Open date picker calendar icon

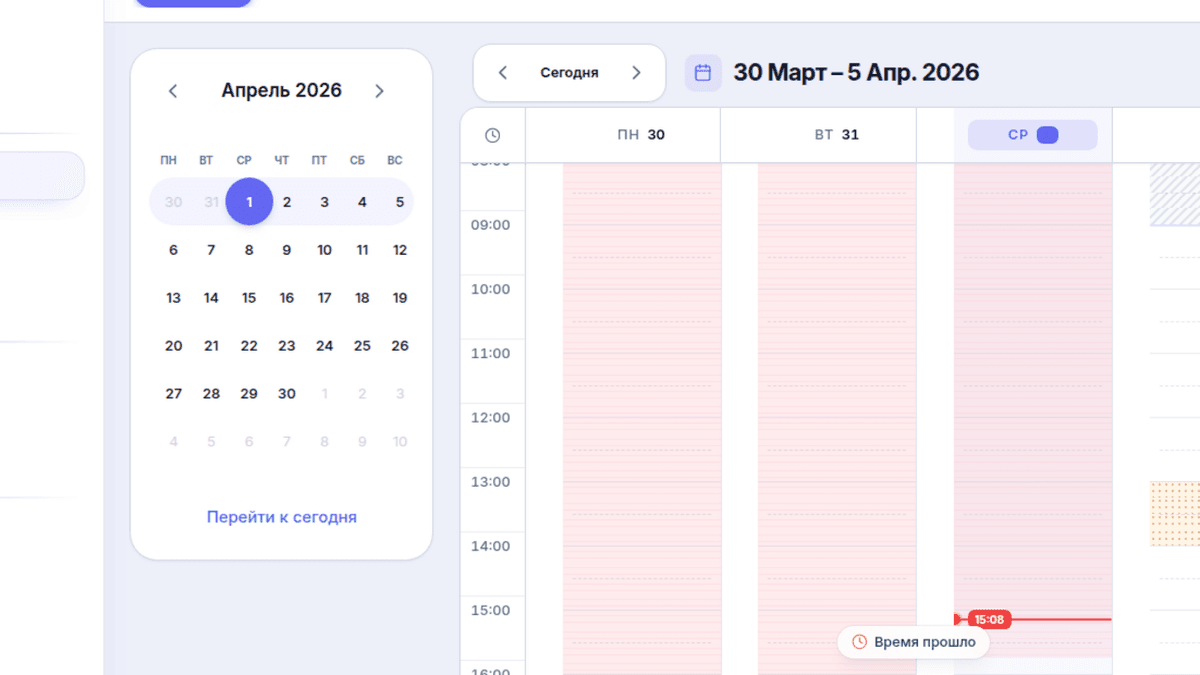coord(703,73)
